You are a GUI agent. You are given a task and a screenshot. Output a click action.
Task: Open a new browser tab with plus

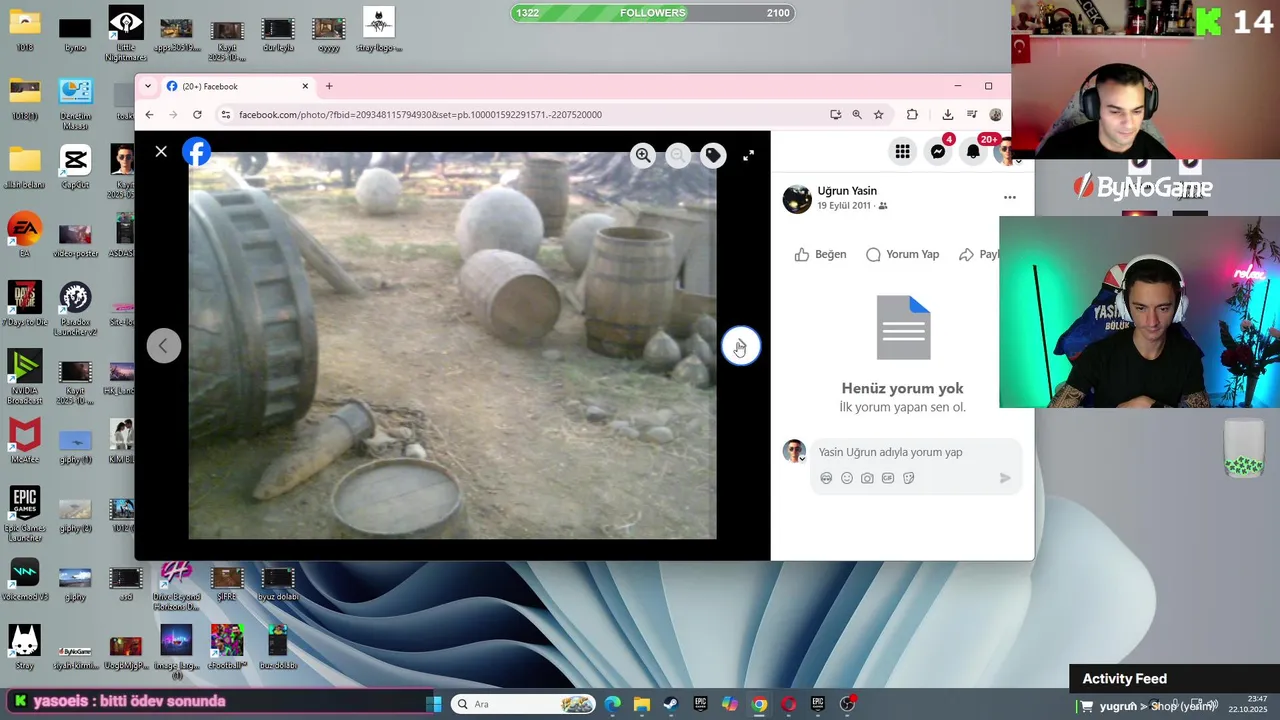(x=329, y=86)
